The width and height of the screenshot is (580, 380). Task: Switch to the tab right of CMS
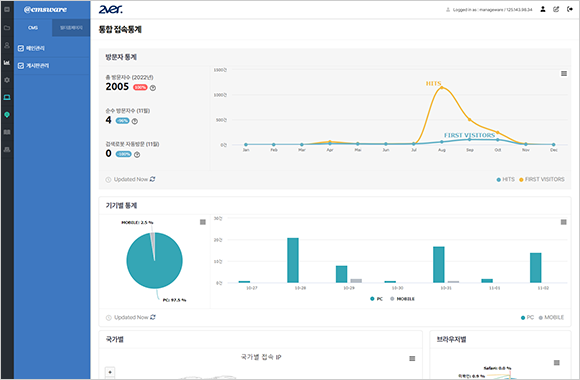click(x=71, y=28)
